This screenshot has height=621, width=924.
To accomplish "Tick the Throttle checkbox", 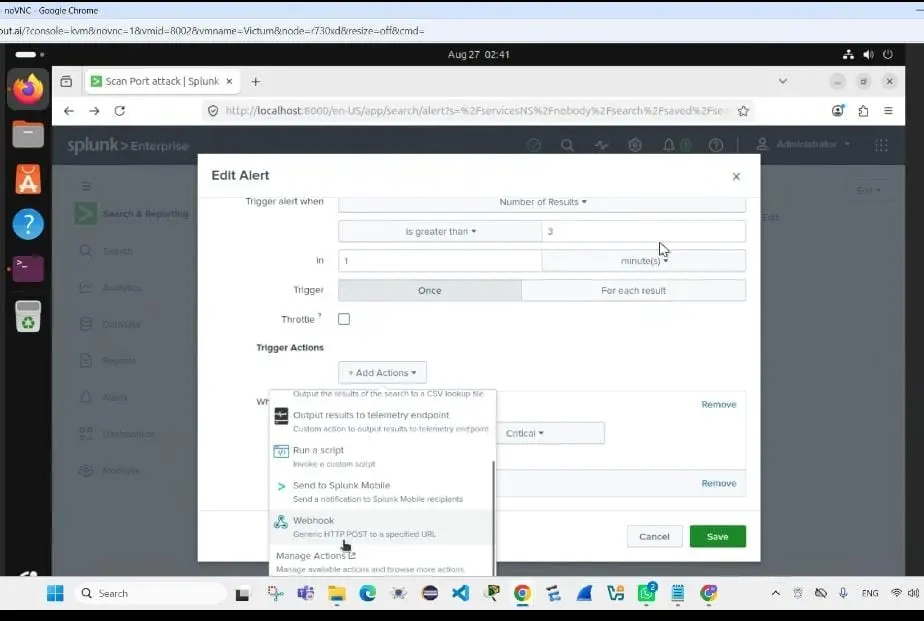I will click(x=344, y=319).
